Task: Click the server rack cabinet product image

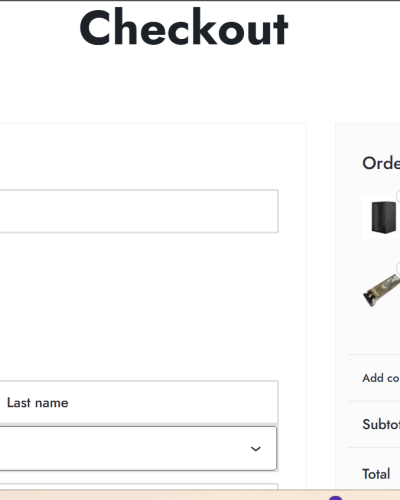Action: [382, 217]
